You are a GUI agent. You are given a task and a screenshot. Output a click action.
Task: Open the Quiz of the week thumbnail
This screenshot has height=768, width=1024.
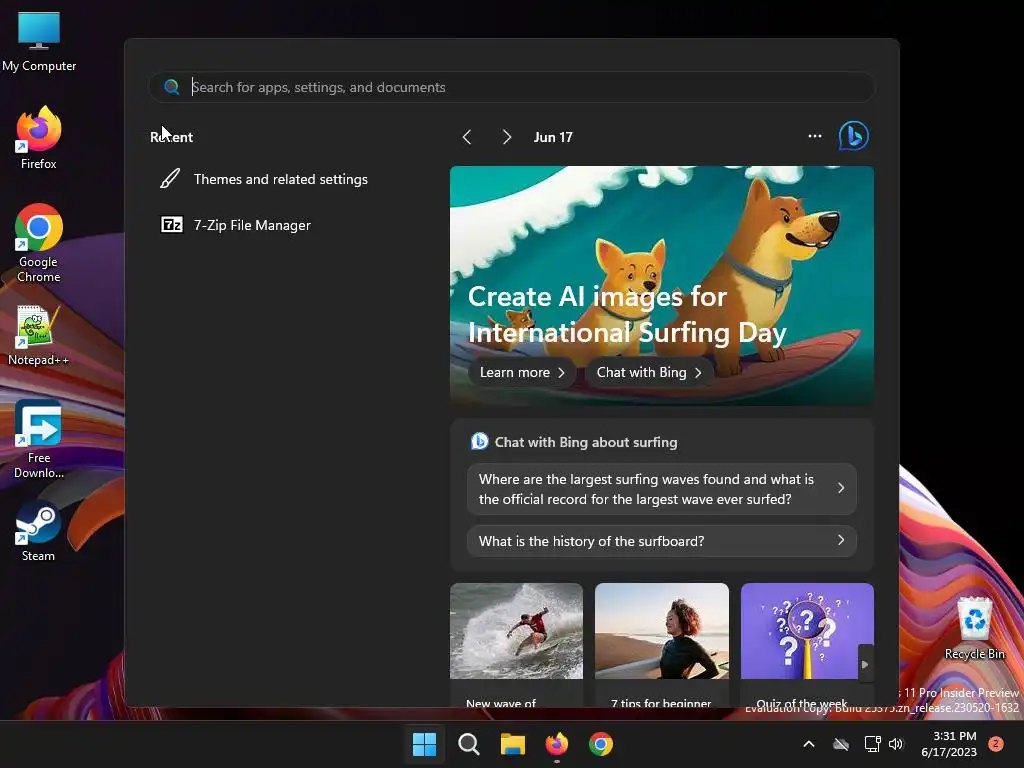(807, 631)
